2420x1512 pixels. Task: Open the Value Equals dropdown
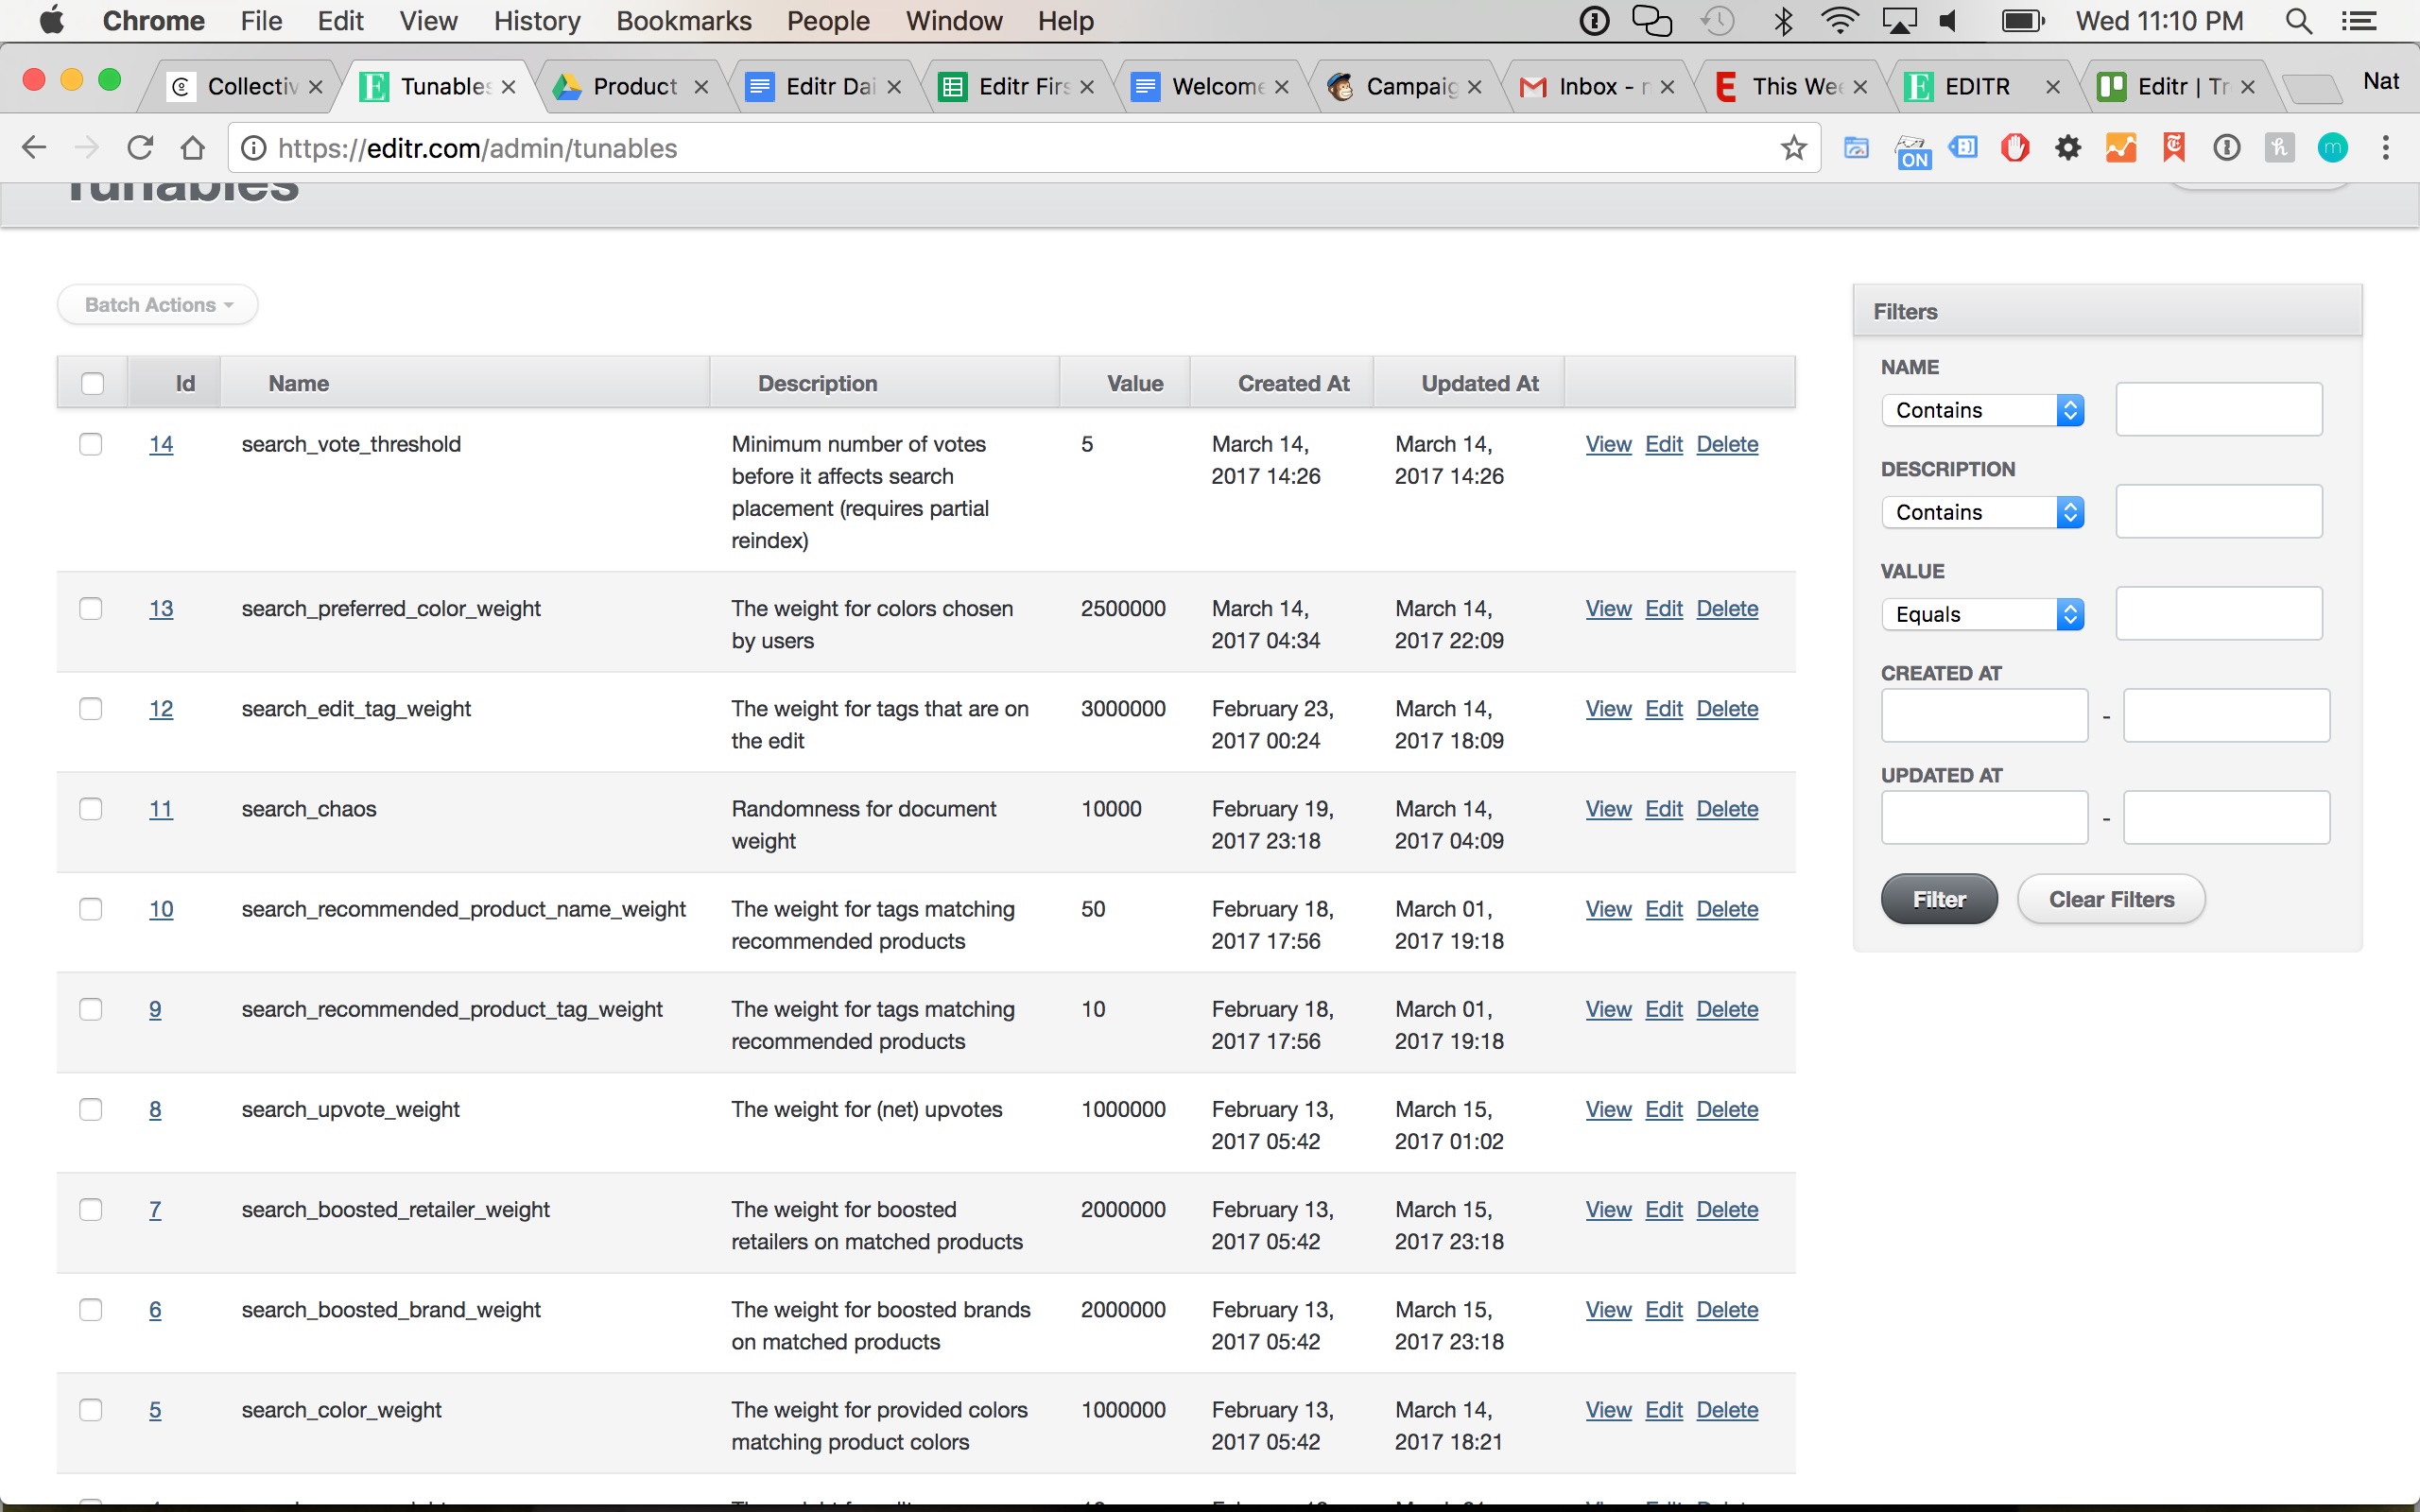tap(1982, 614)
